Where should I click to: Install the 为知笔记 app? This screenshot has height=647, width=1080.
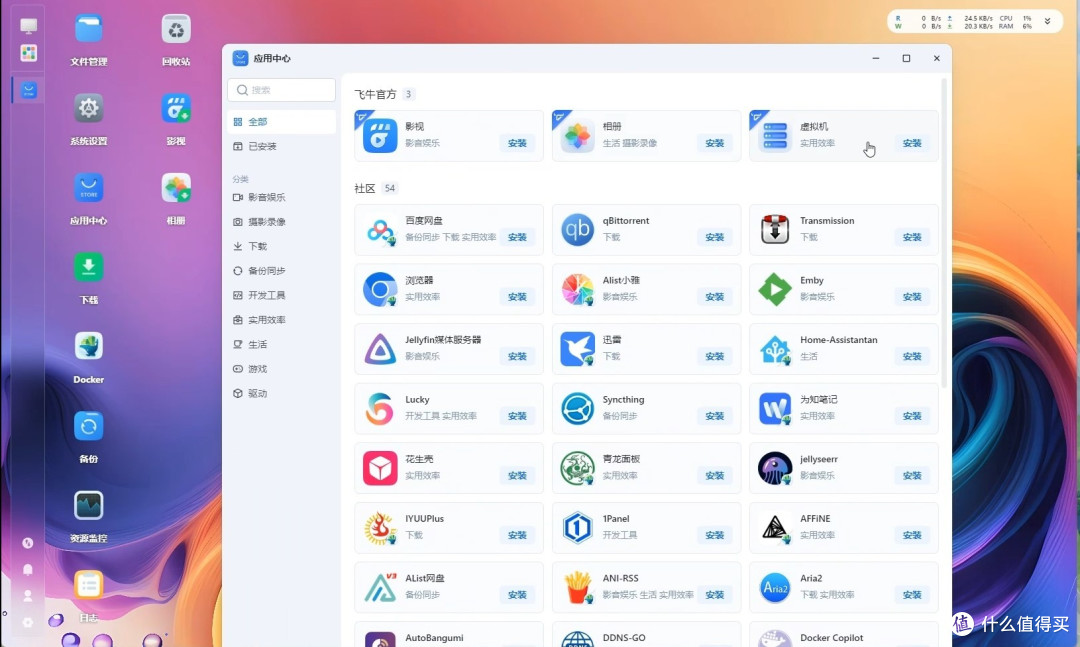(912, 416)
